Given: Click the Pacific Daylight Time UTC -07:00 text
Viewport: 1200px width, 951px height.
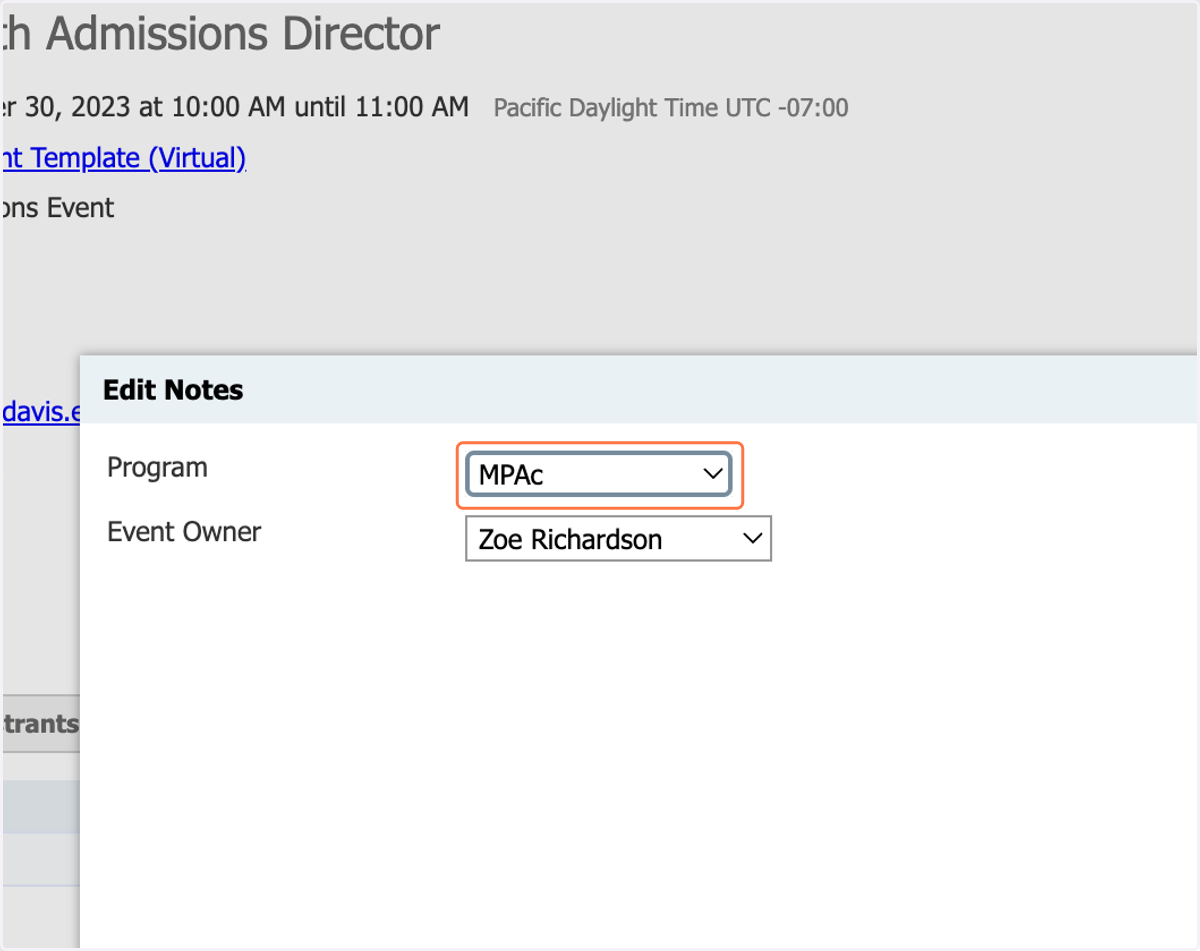Looking at the screenshot, I should pos(671,108).
